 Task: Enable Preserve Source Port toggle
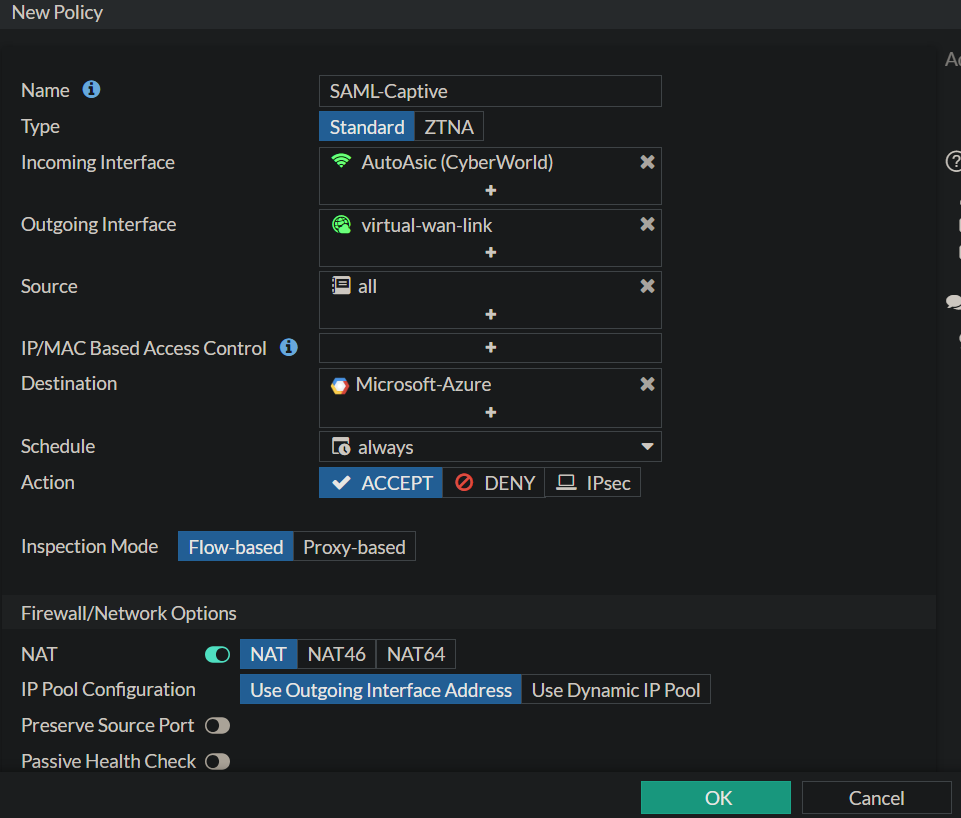click(x=217, y=725)
